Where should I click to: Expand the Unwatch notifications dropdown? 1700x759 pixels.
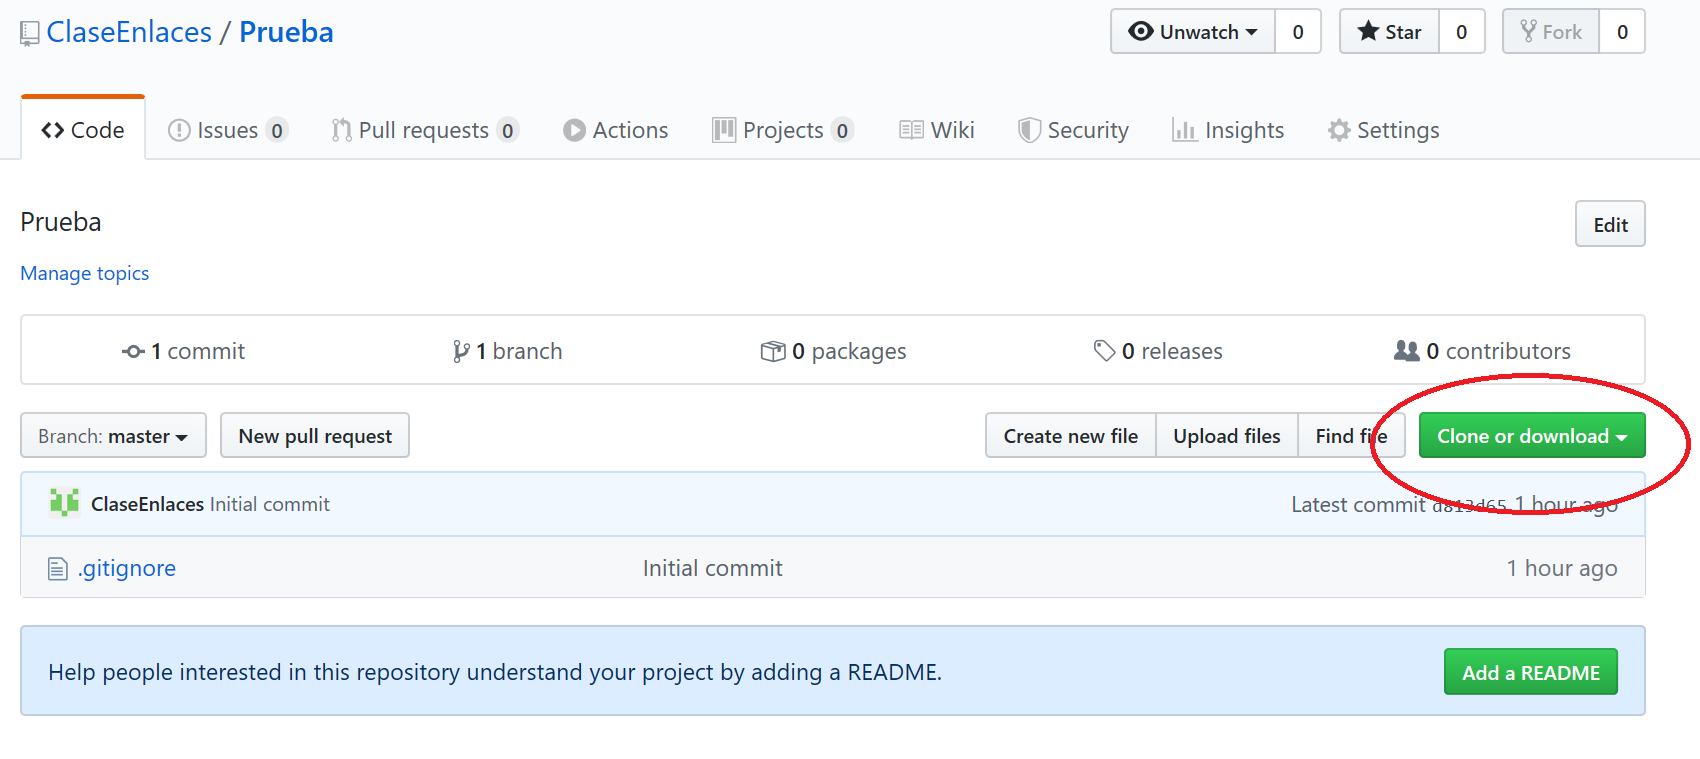pyautogui.click(x=1193, y=32)
